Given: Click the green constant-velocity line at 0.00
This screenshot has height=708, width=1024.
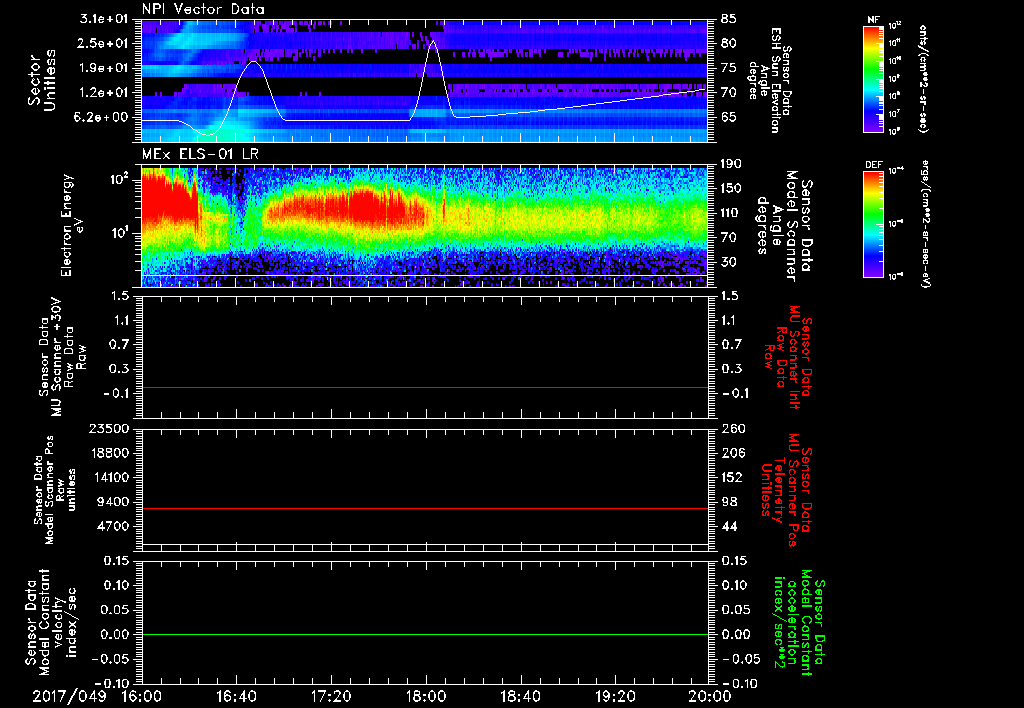Looking at the screenshot, I should (424, 634).
